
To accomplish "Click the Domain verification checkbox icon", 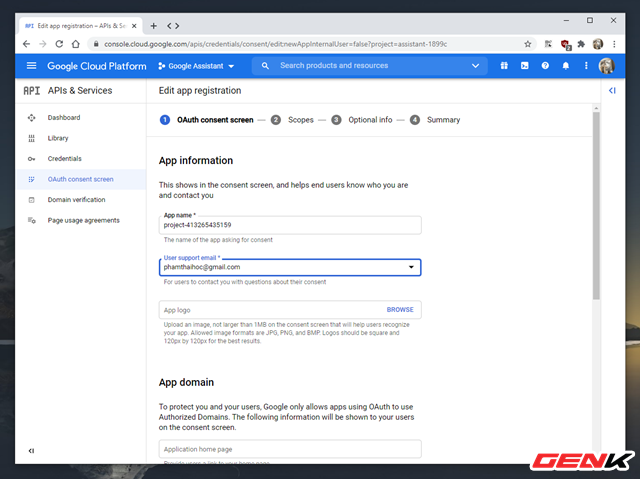I will (x=31, y=200).
